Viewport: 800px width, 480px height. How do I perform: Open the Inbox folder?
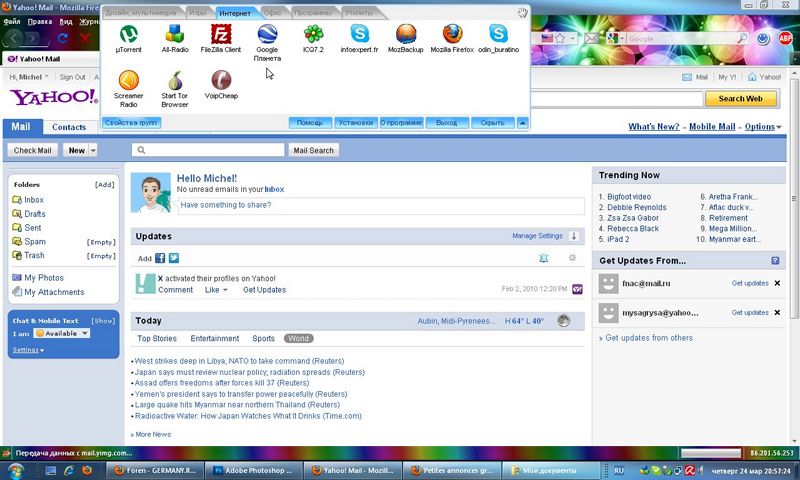[x=34, y=200]
